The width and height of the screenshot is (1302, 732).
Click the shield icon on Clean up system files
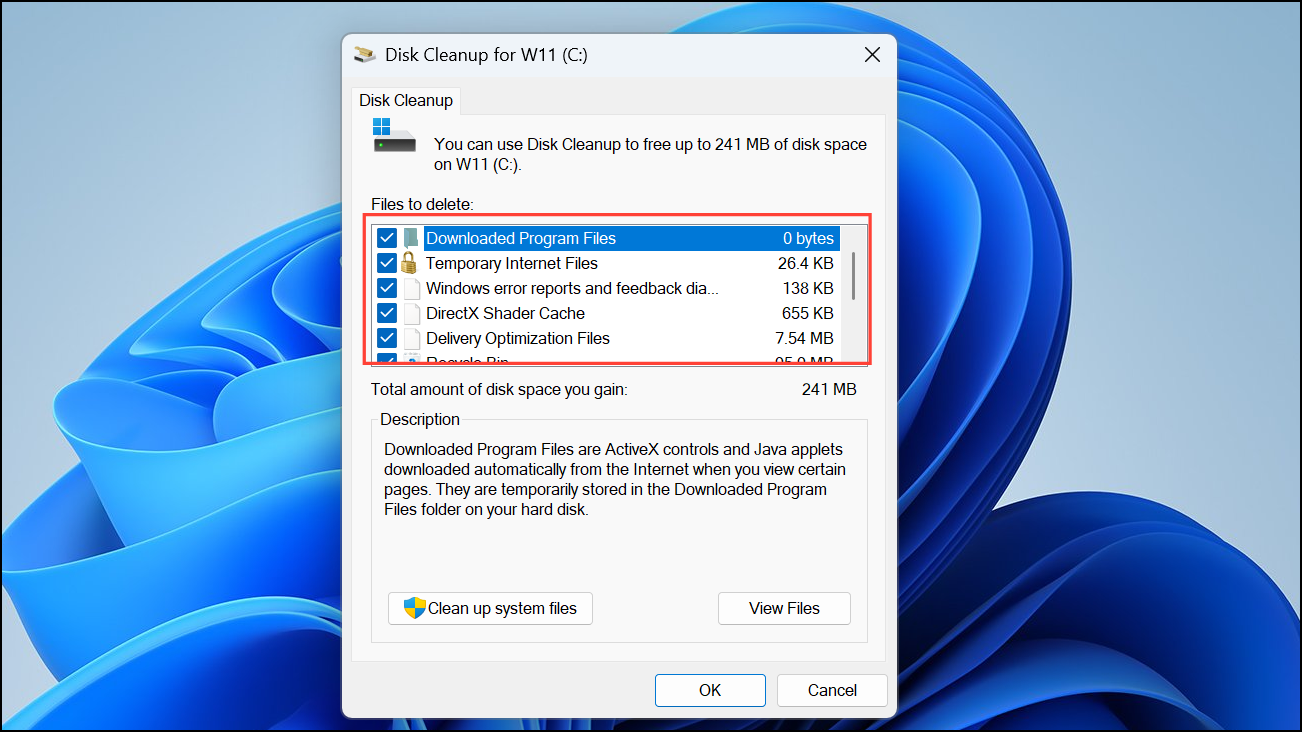click(414, 608)
